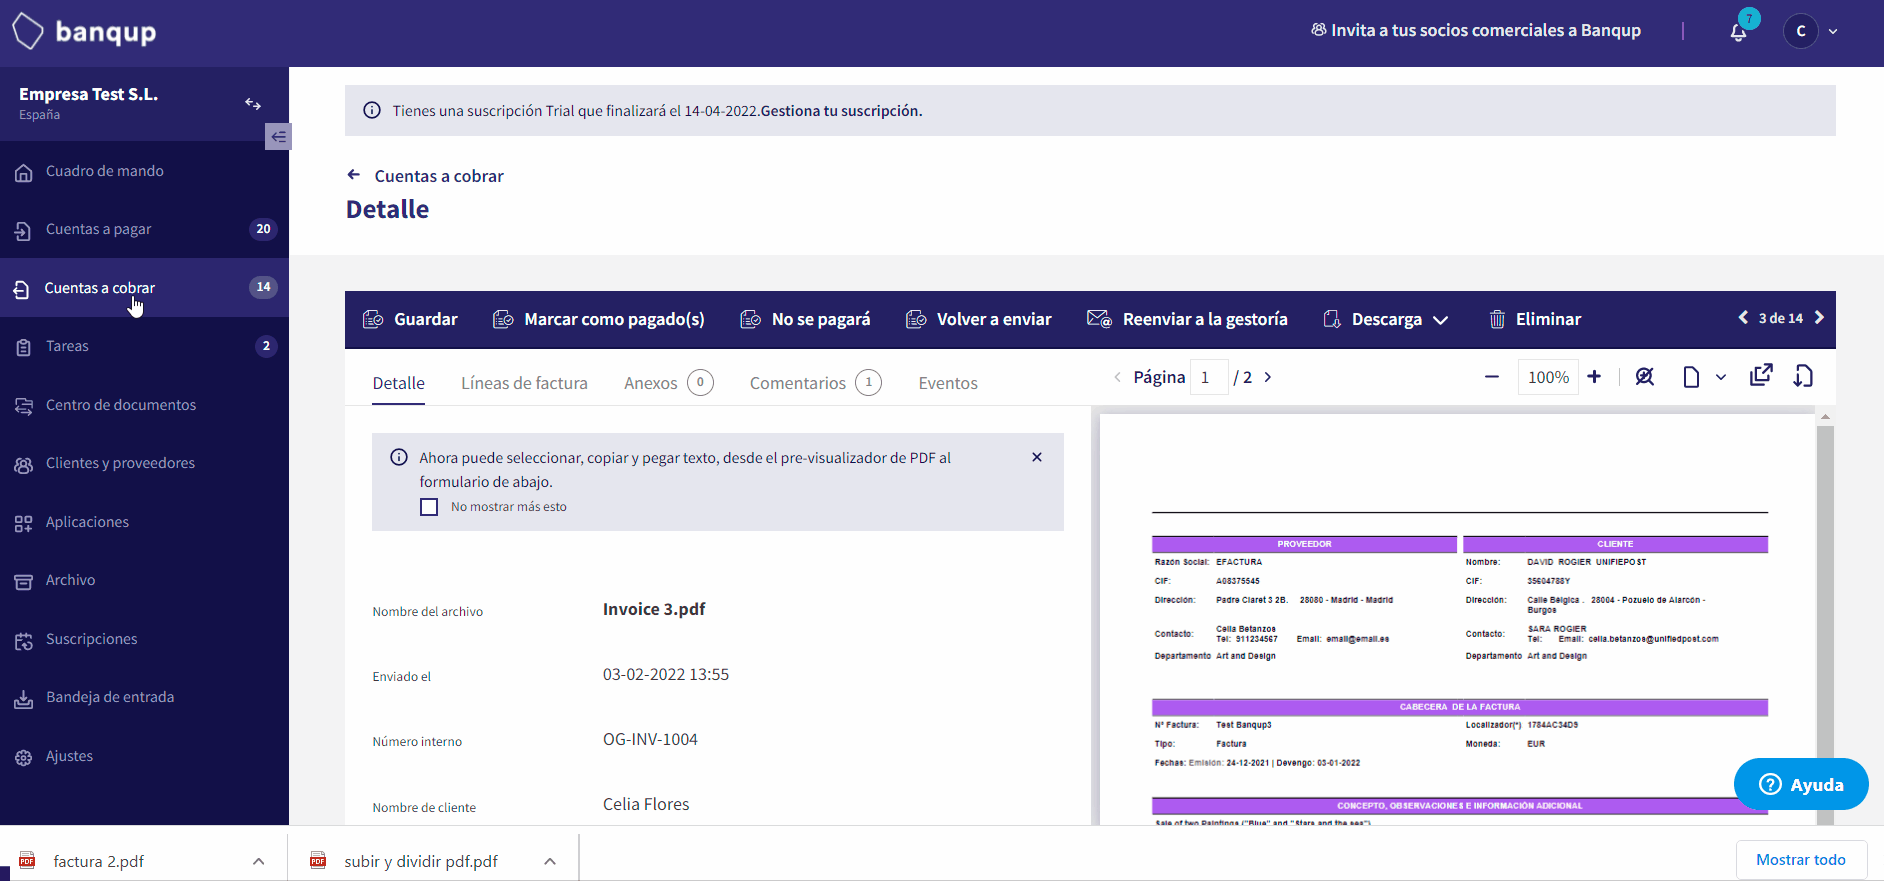
Task: Click Reenviar a la gestoría
Action: [x=1187, y=319]
